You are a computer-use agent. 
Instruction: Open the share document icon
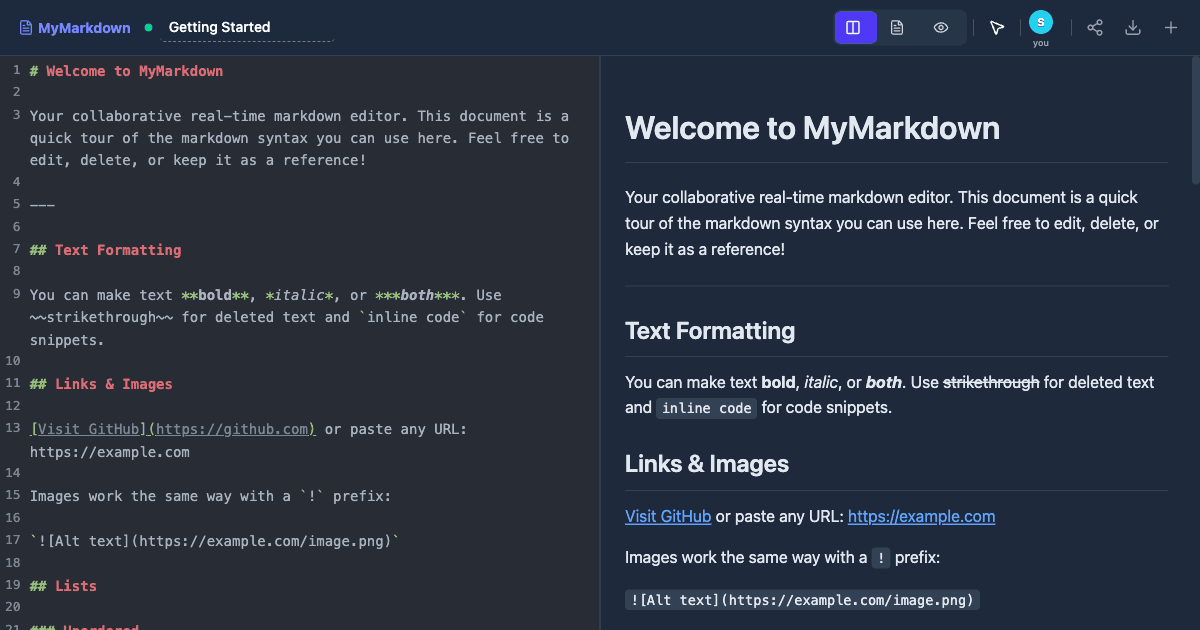point(1095,28)
